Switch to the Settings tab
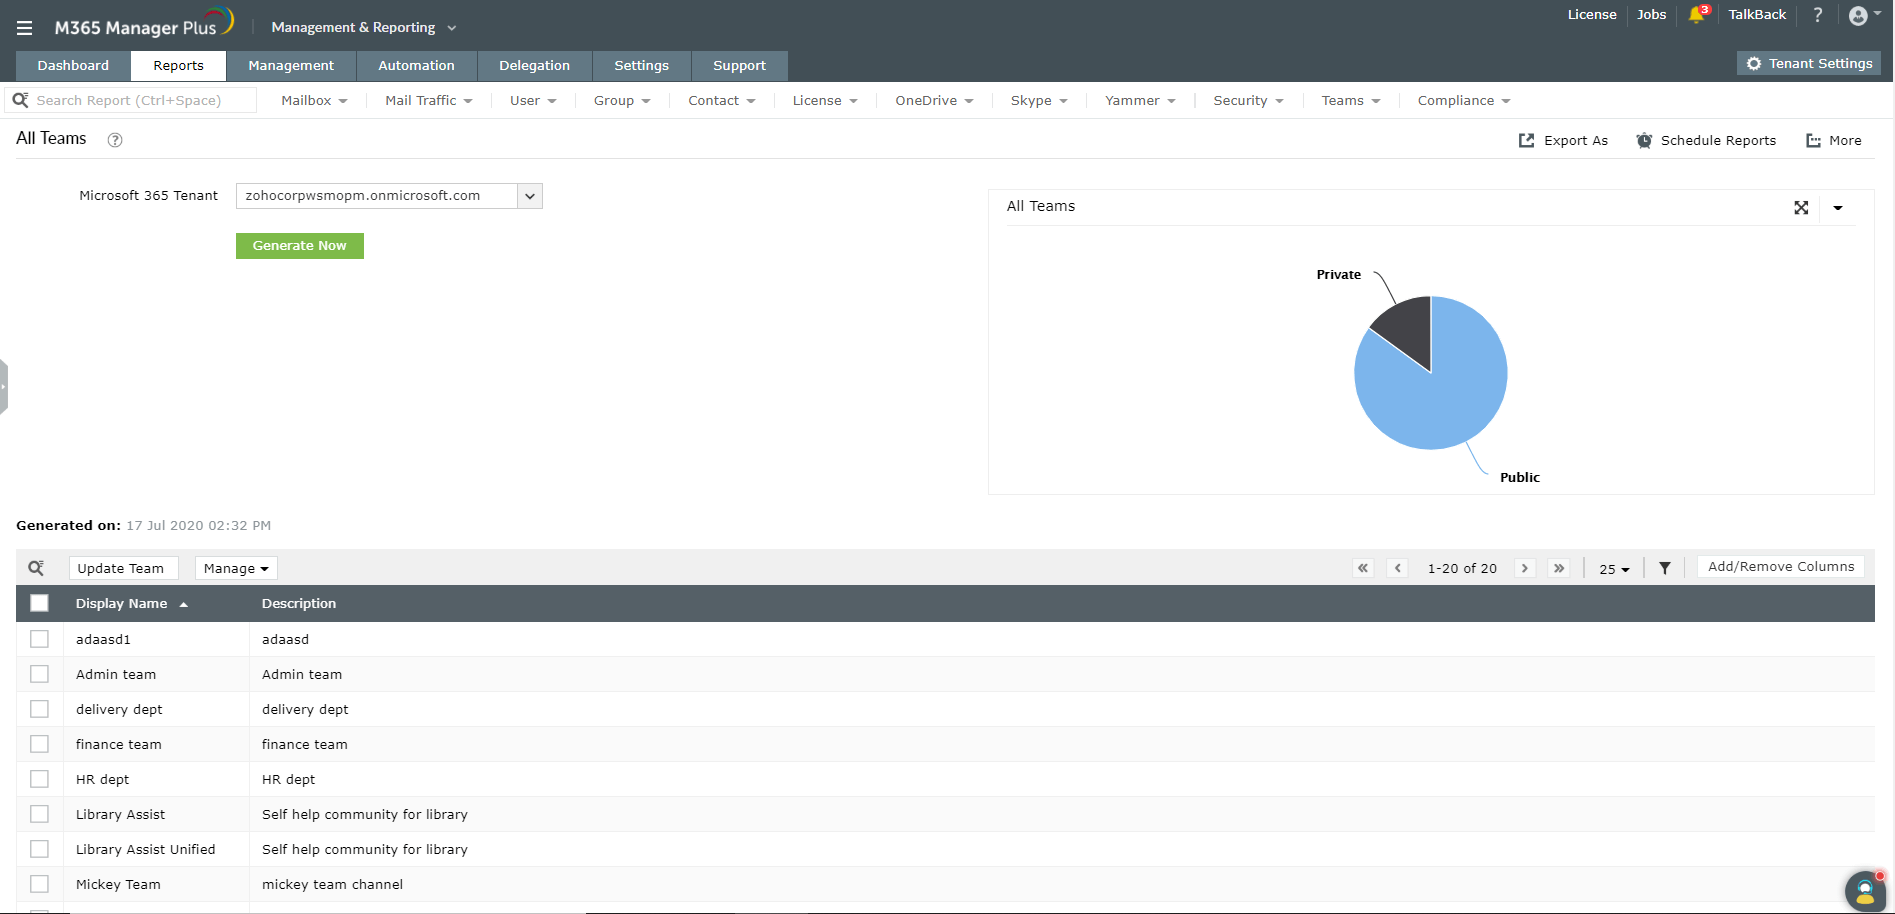Screen dimensions: 1895x914 point(641,66)
